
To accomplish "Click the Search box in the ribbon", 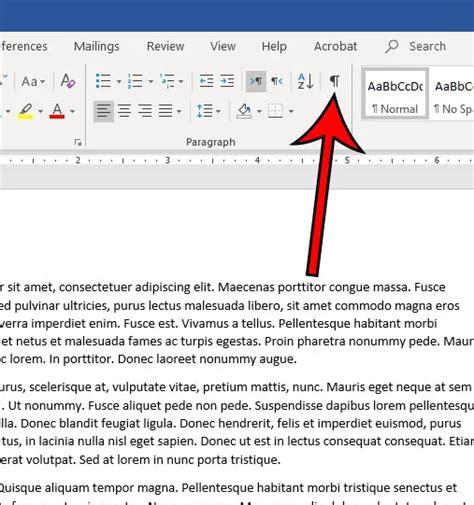I will (x=416, y=46).
